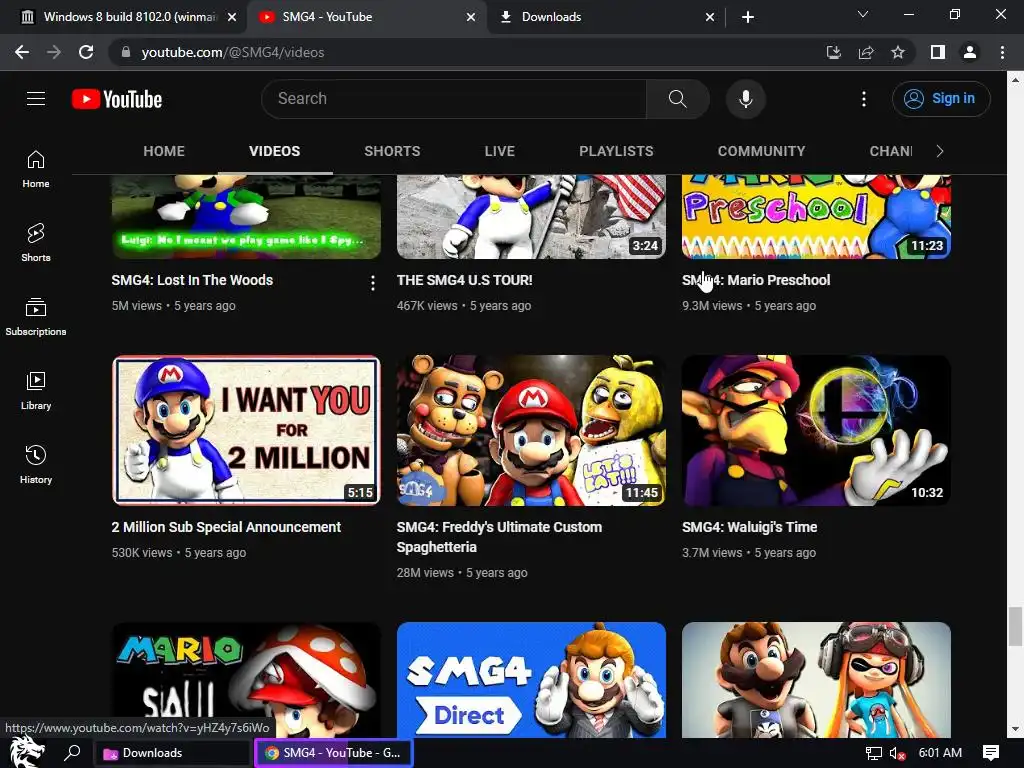Open a new browser tab

pyautogui.click(x=748, y=17)
